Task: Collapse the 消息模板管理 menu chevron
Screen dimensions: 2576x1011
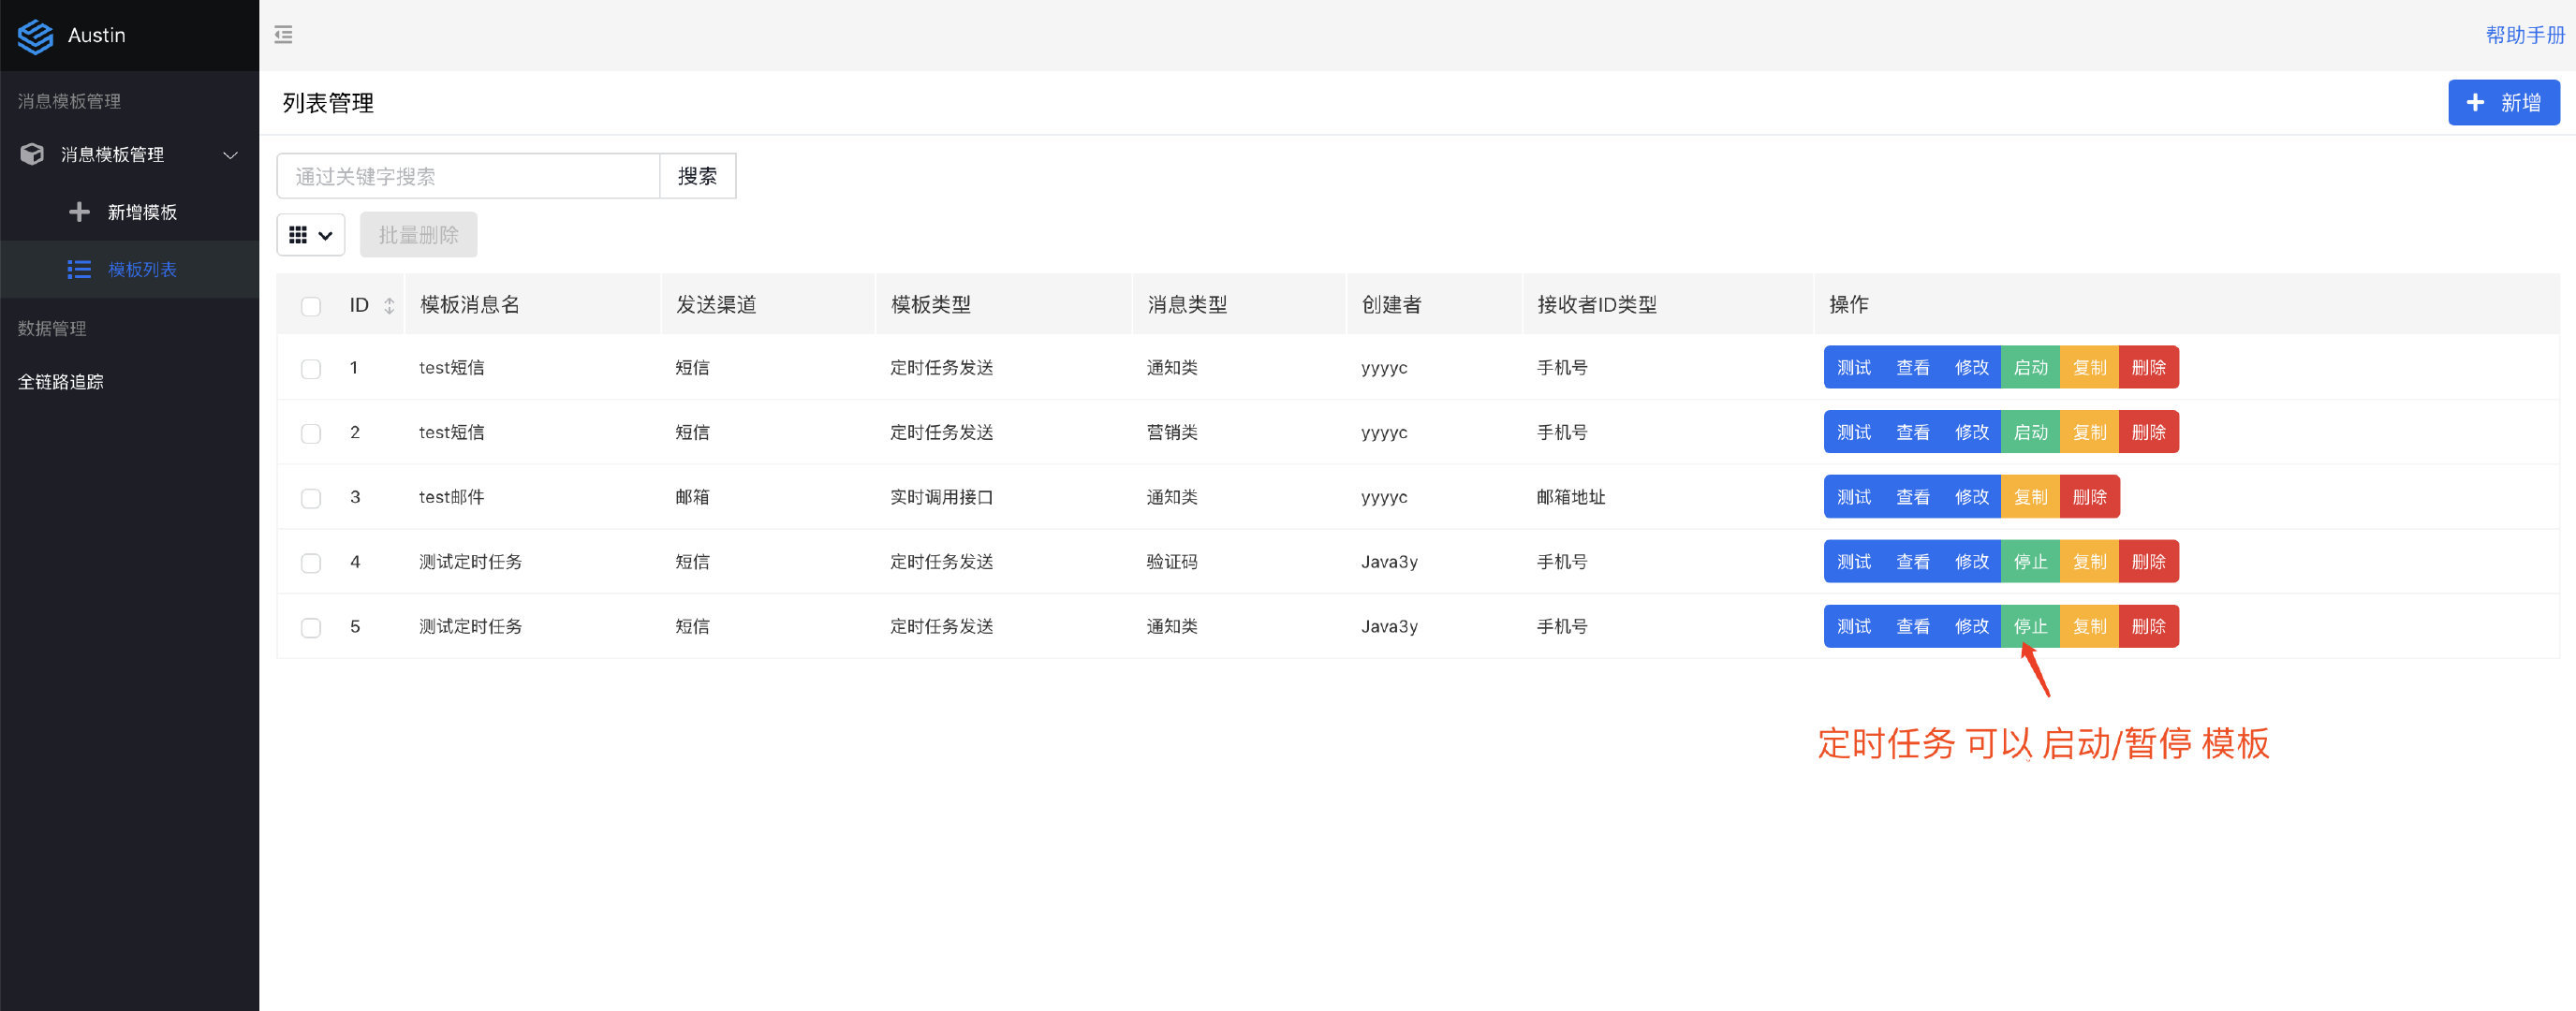Action: coord(230,155)
